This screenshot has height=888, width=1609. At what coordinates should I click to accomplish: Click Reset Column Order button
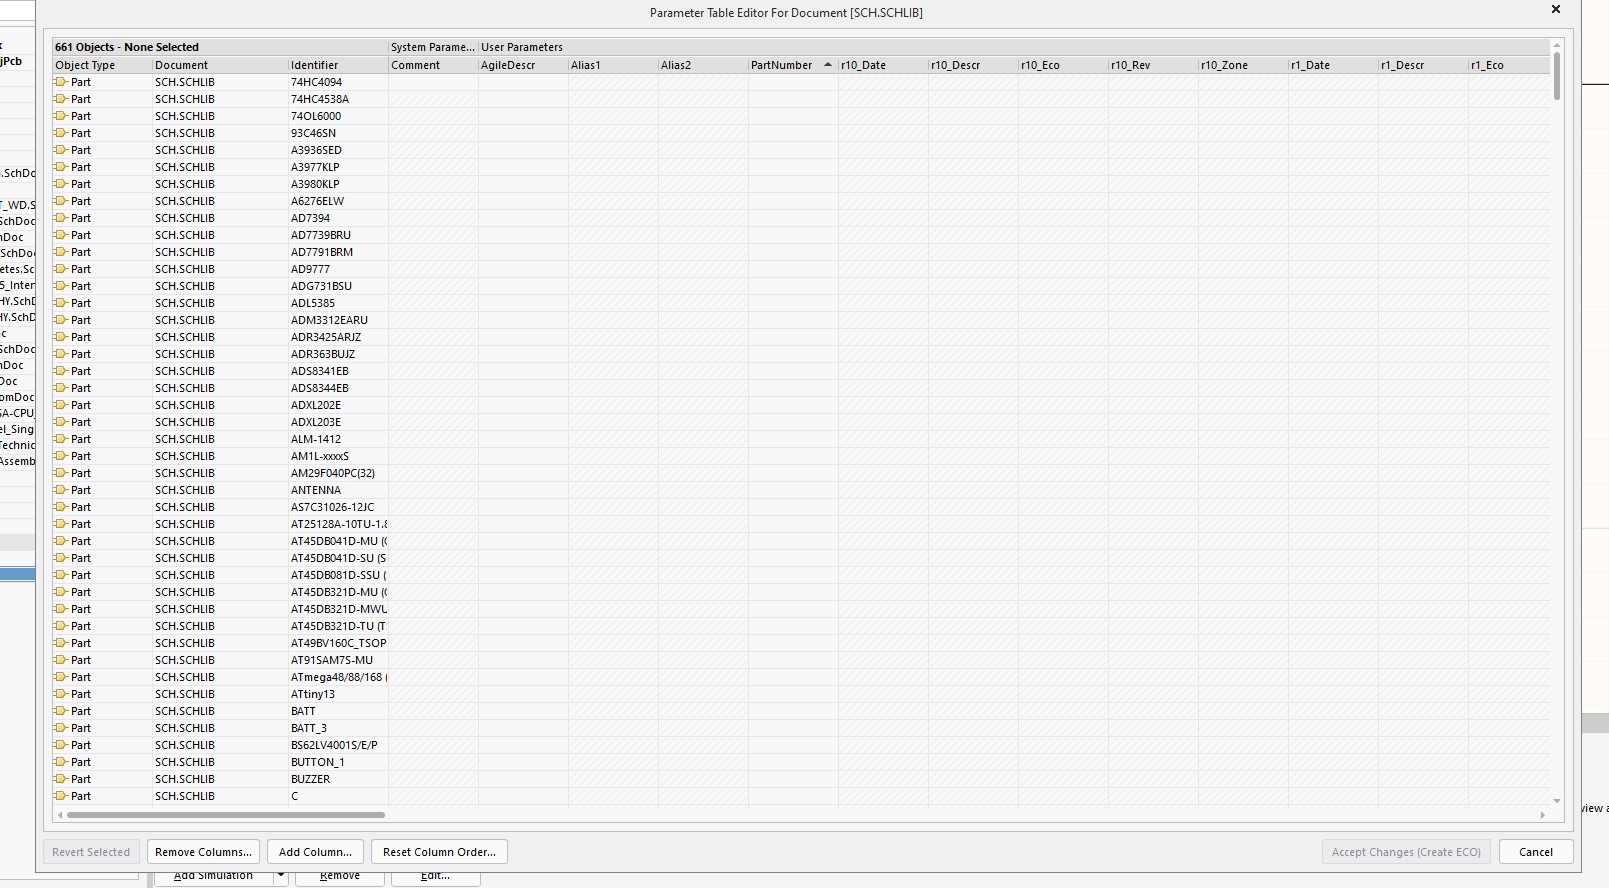439,852
